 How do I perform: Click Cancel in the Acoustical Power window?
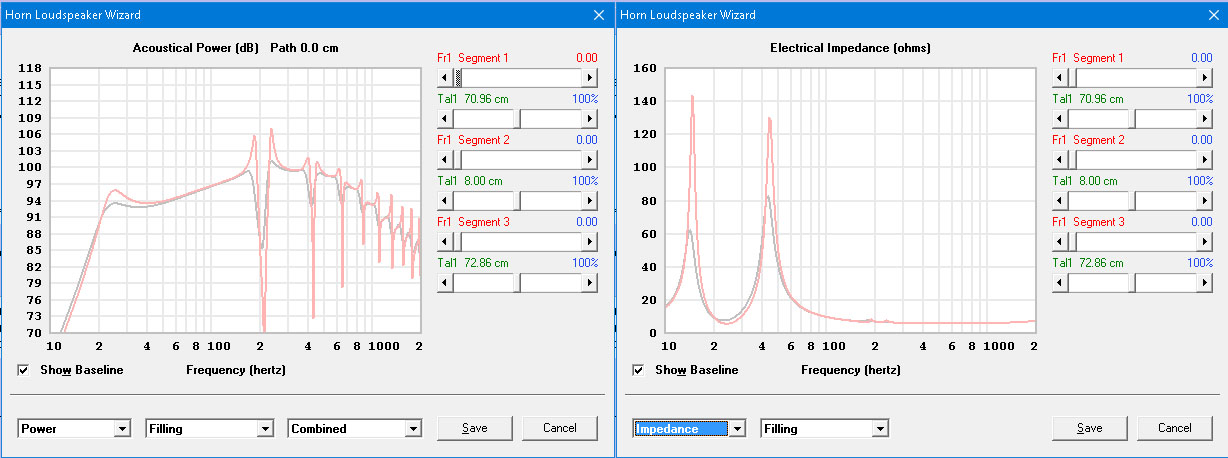click(560, 428)
